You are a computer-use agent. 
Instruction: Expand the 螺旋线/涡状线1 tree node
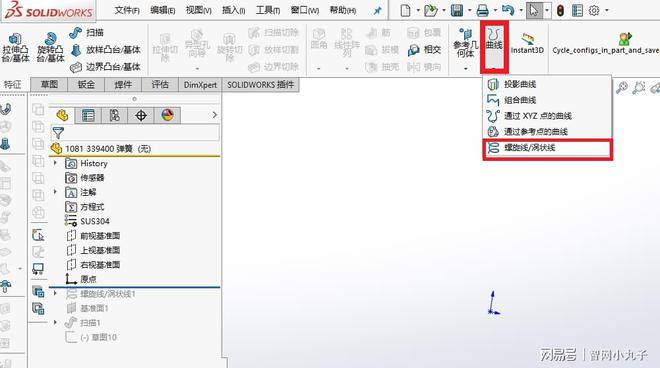55,293
